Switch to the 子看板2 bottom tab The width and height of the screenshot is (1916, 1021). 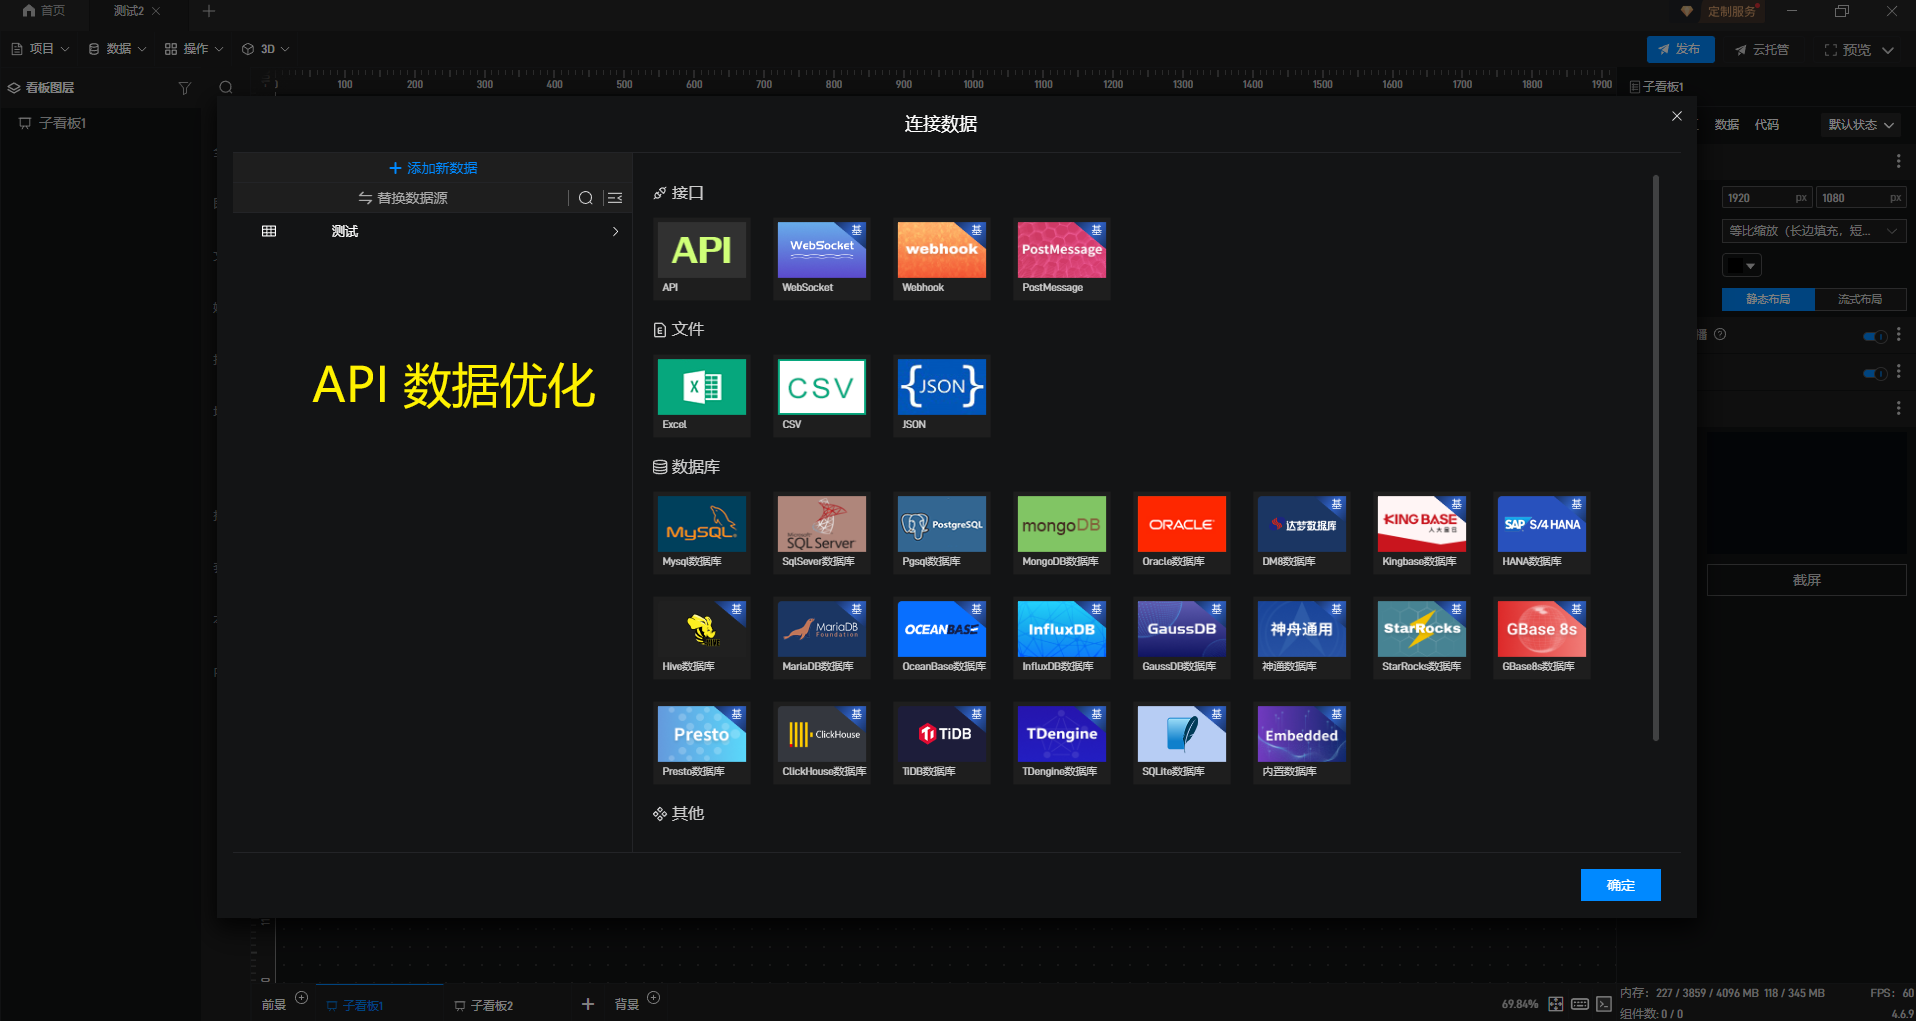pos(490,1005)
